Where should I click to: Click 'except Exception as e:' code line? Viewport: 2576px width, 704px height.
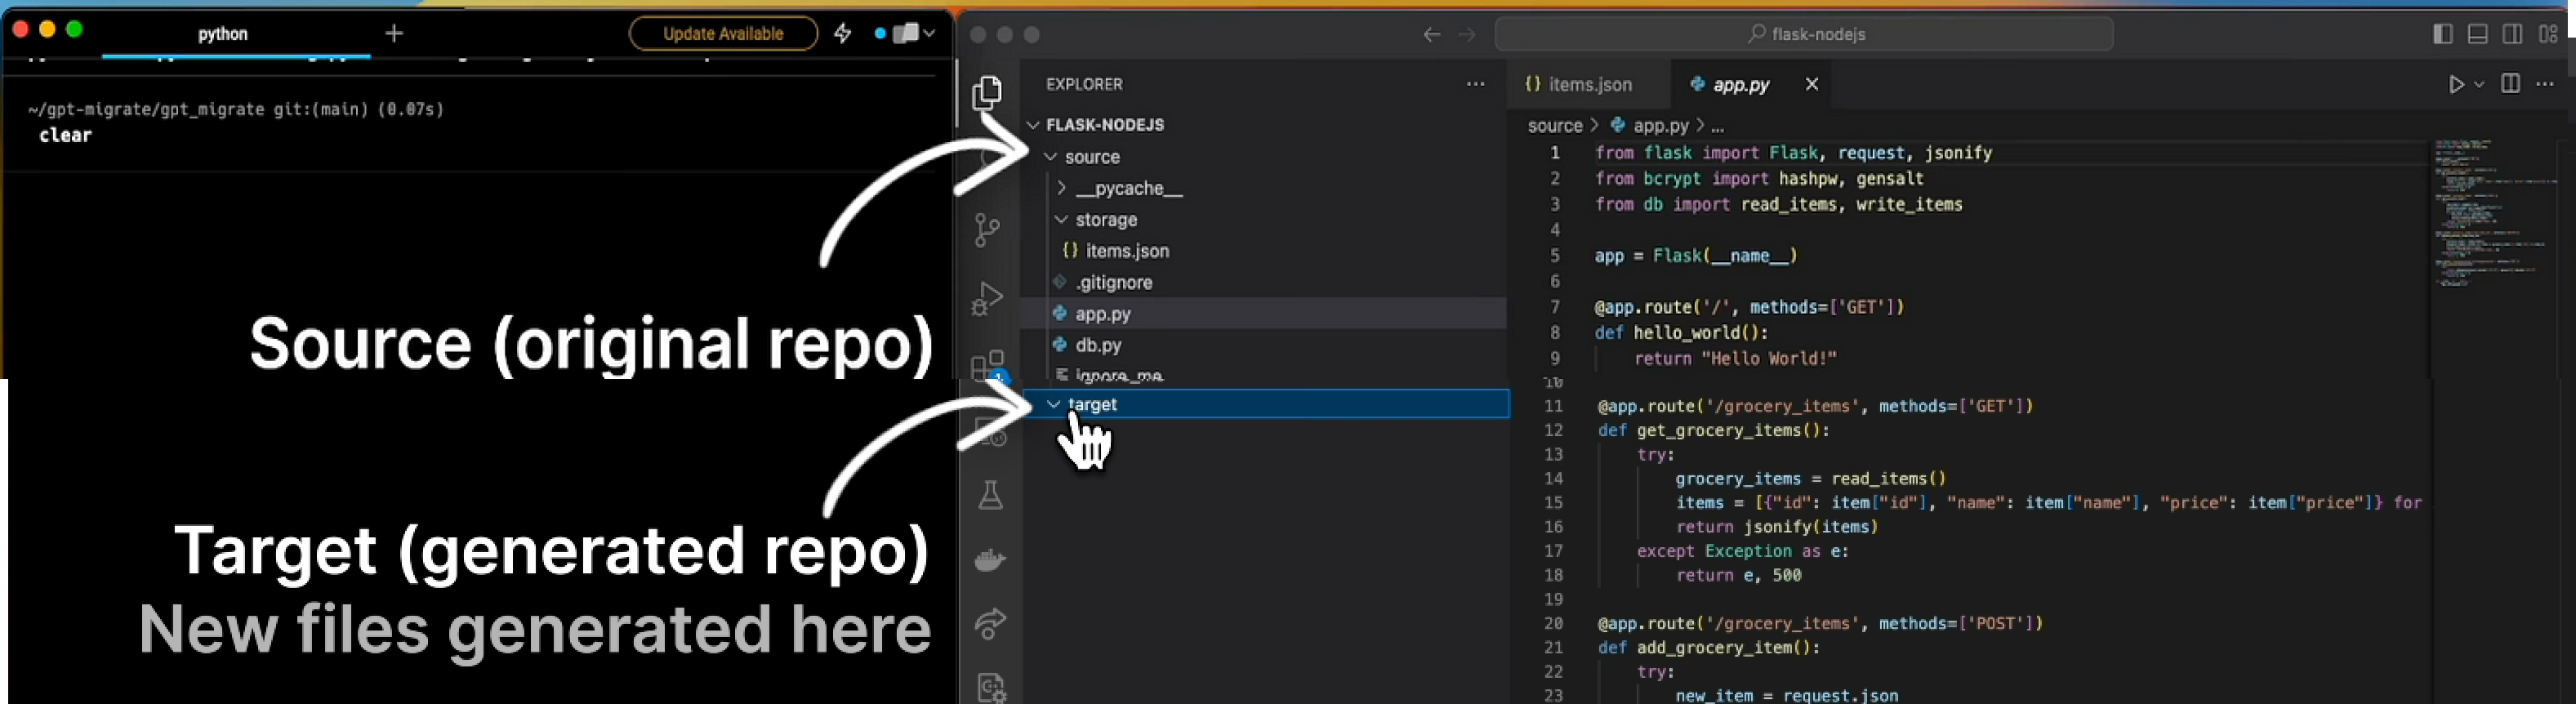[x=1742, y=551]
